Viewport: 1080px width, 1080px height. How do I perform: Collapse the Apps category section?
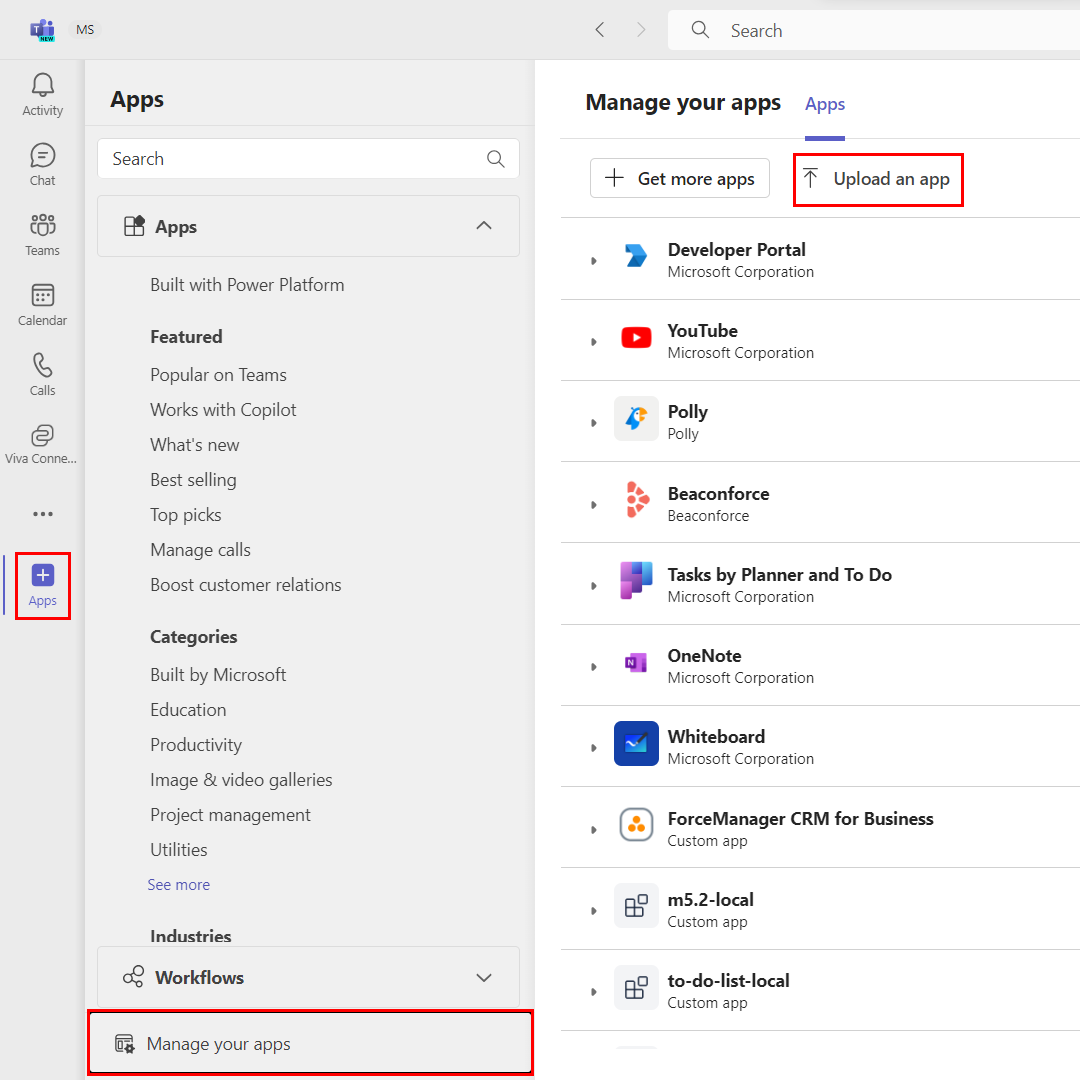click(x=484, y=226)
